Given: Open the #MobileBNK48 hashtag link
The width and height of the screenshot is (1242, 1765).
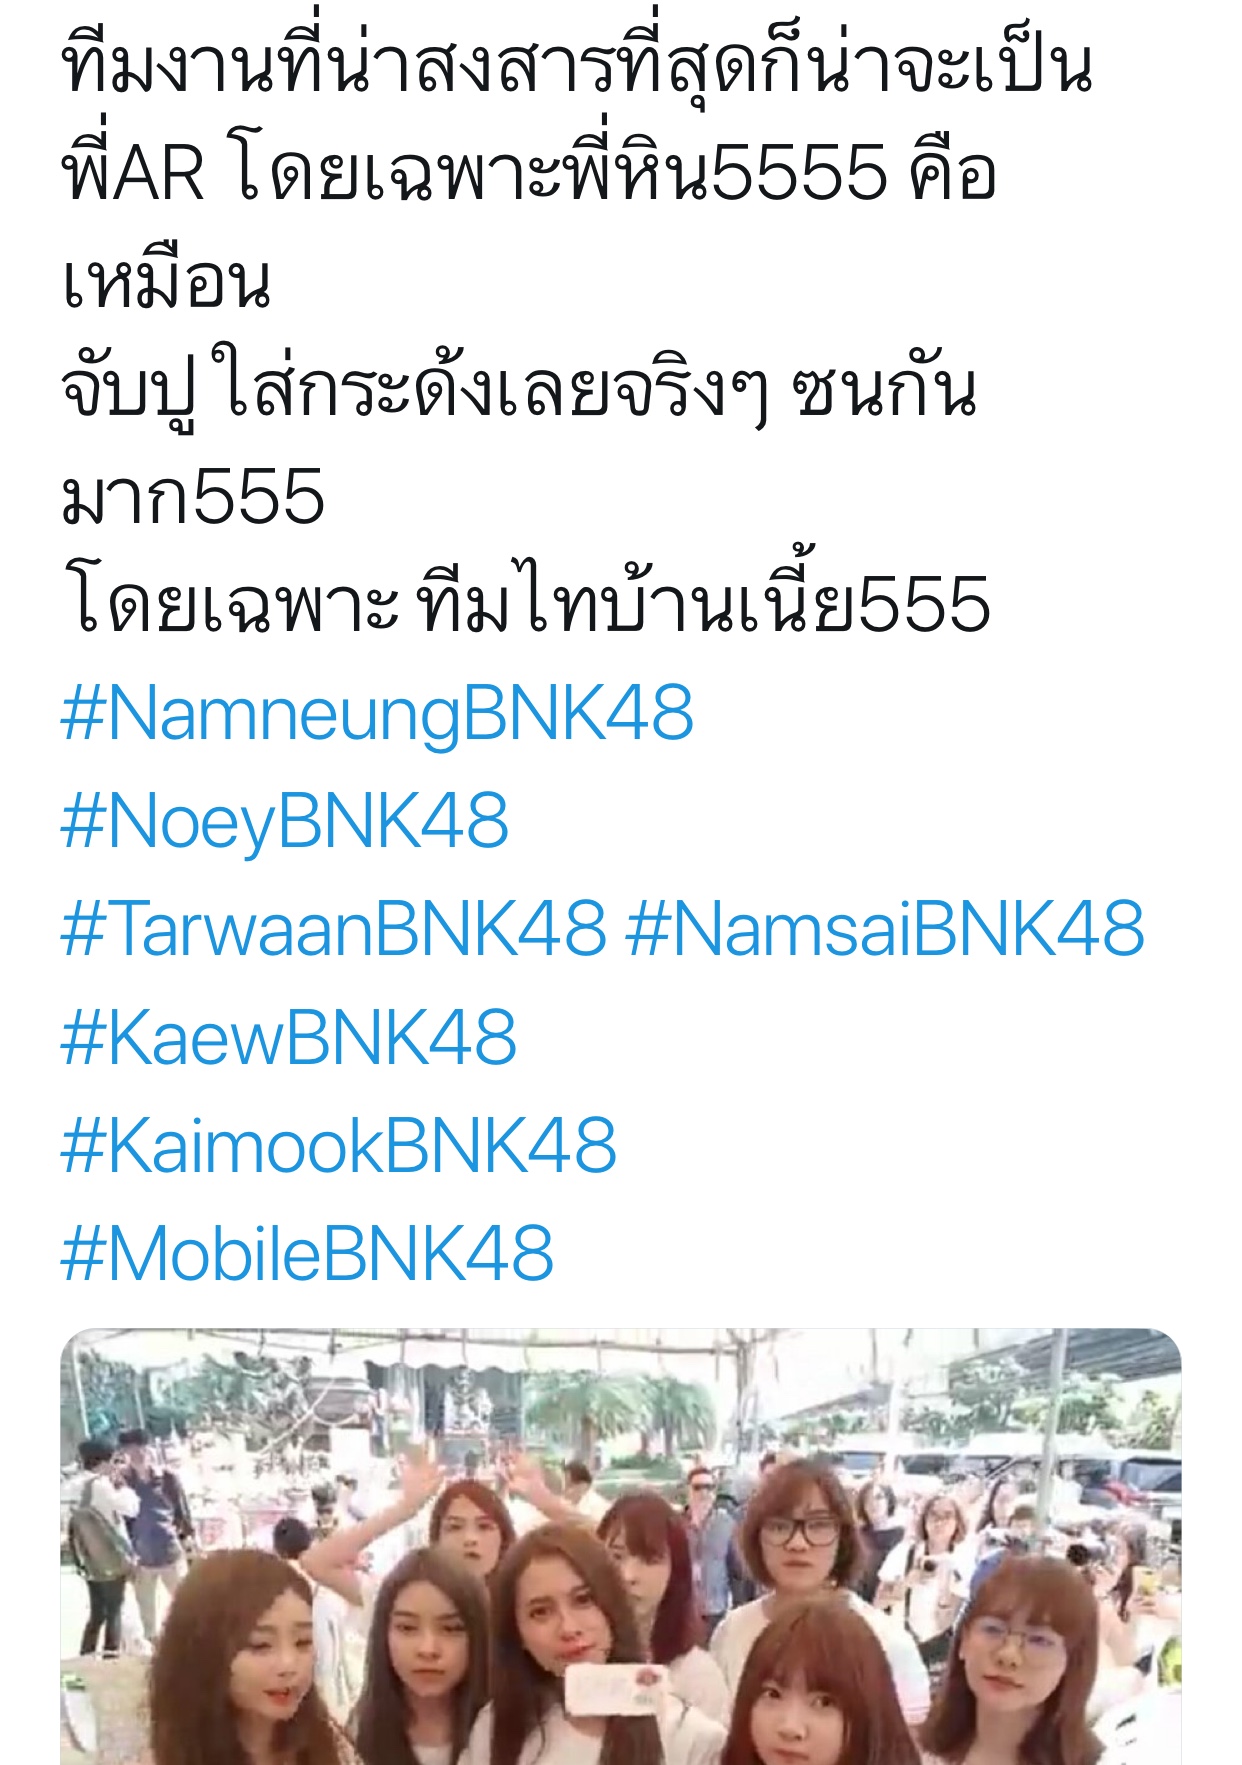Looking at the screenshot, I should click(307, 1253).
